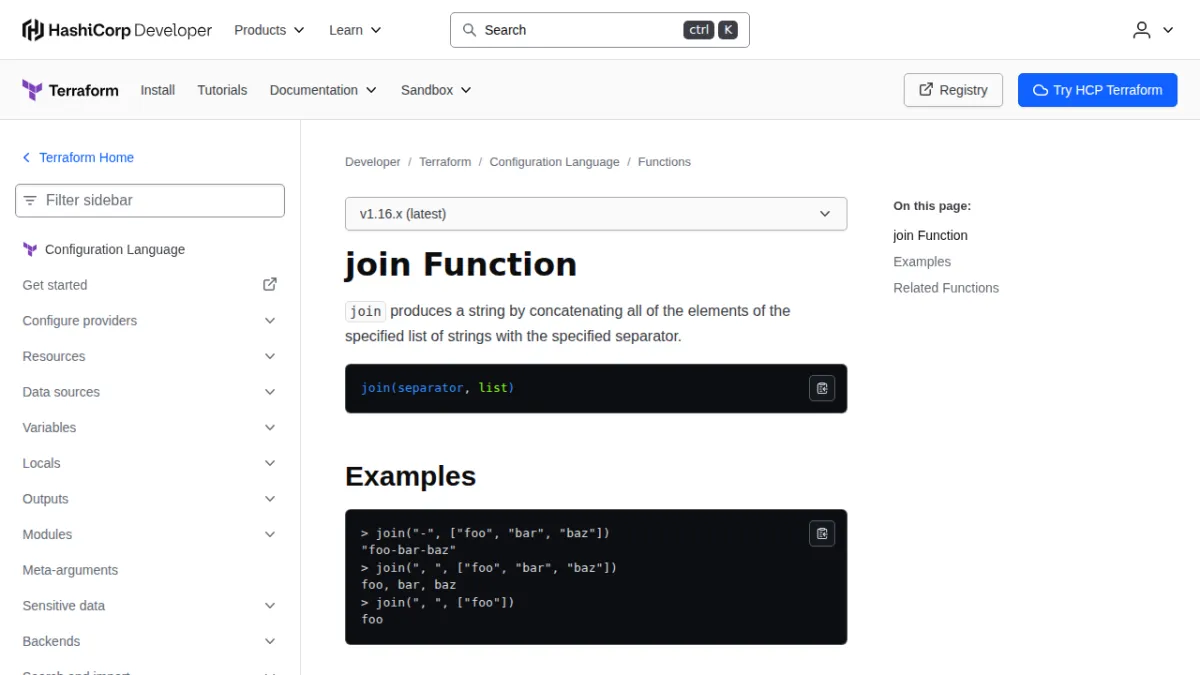Open Get started external link icon
The width and height of the screenshot is (1200, 675).
point(270,285)
